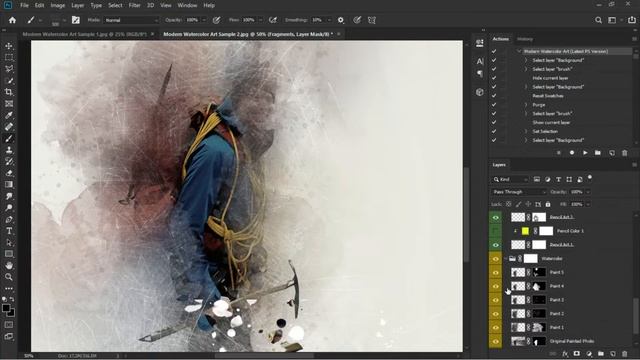Select the Gradient tool
The height and width of the screenshot is (360, 640).
click(x=9, y=184)
